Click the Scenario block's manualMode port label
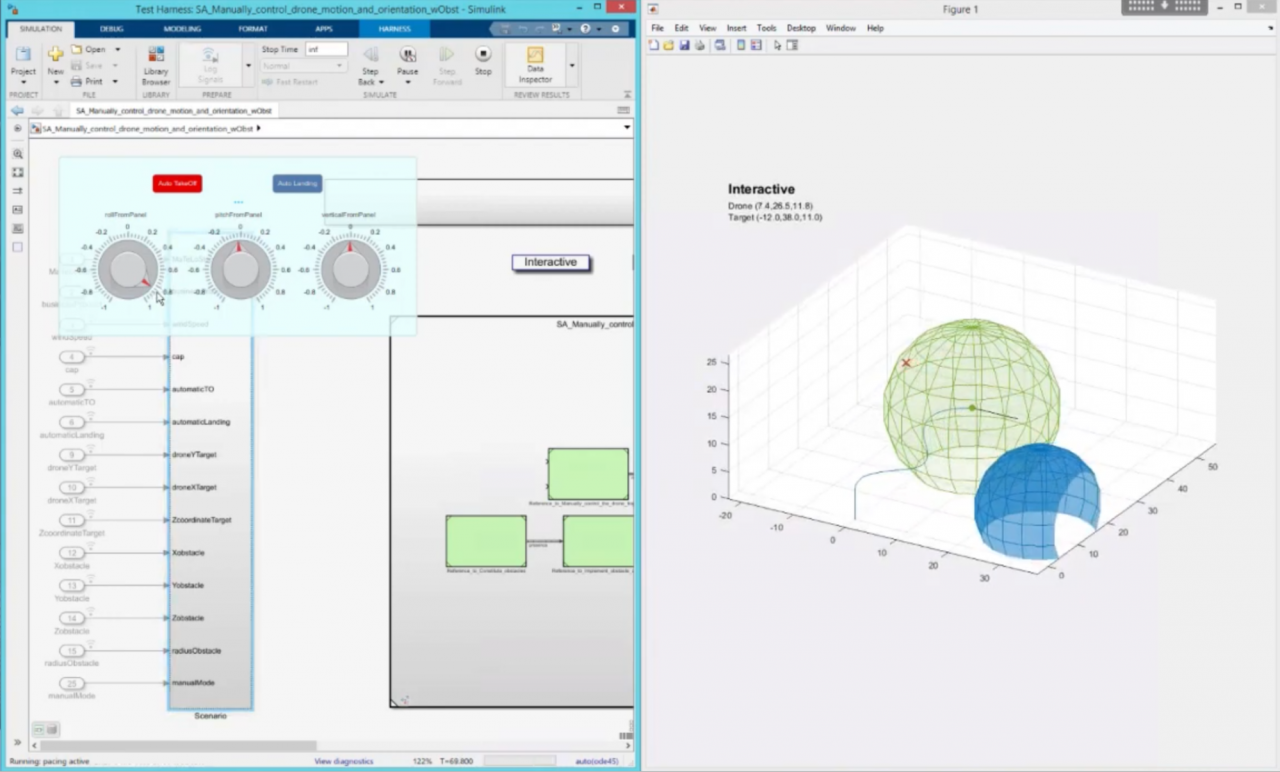 (x=193, y=683)
